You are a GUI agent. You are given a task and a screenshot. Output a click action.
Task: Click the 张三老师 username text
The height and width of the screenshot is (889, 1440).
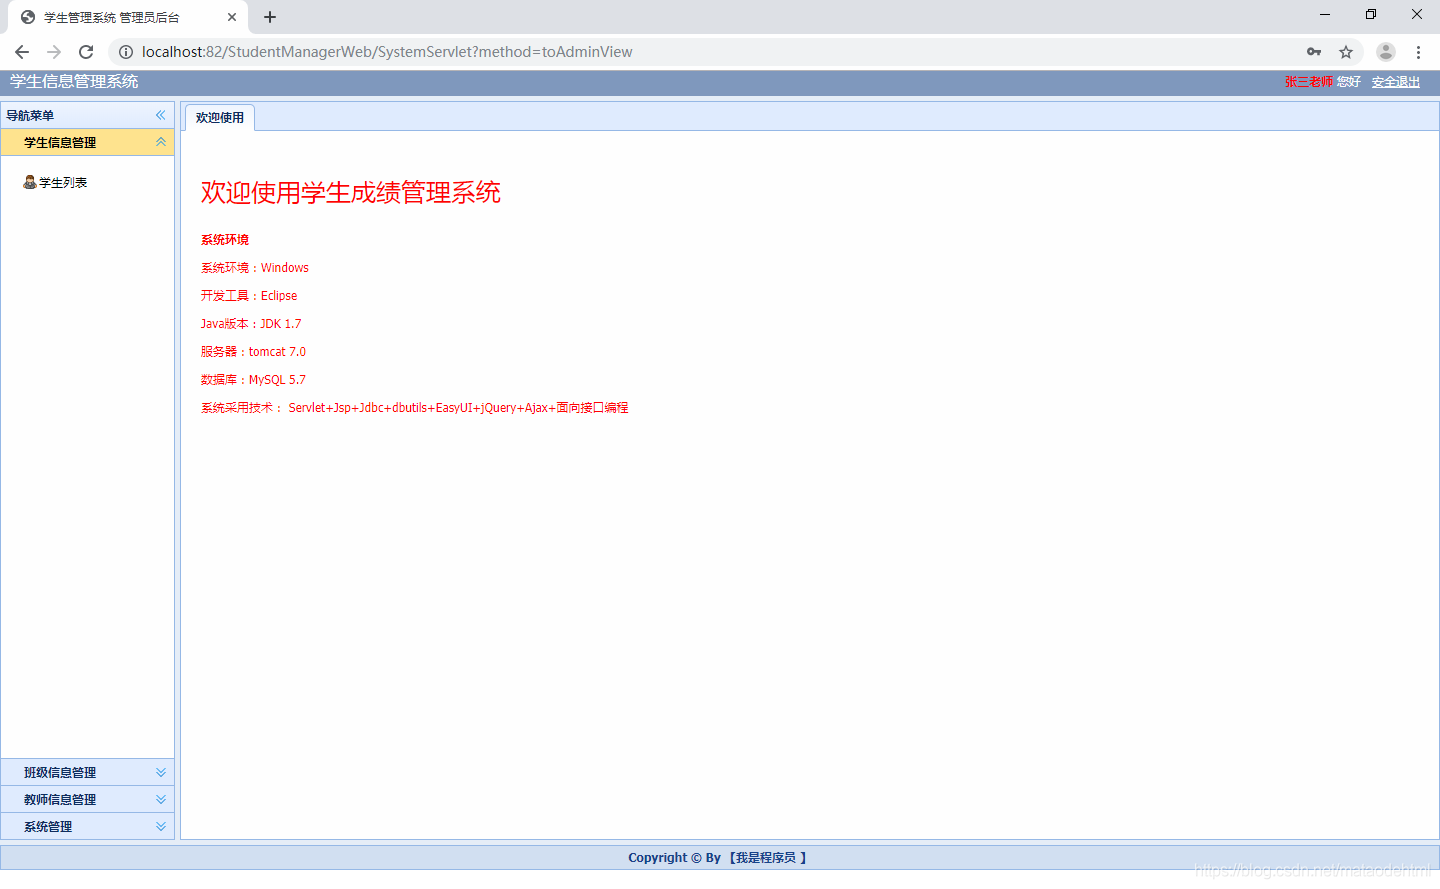tap(1309, 82)
